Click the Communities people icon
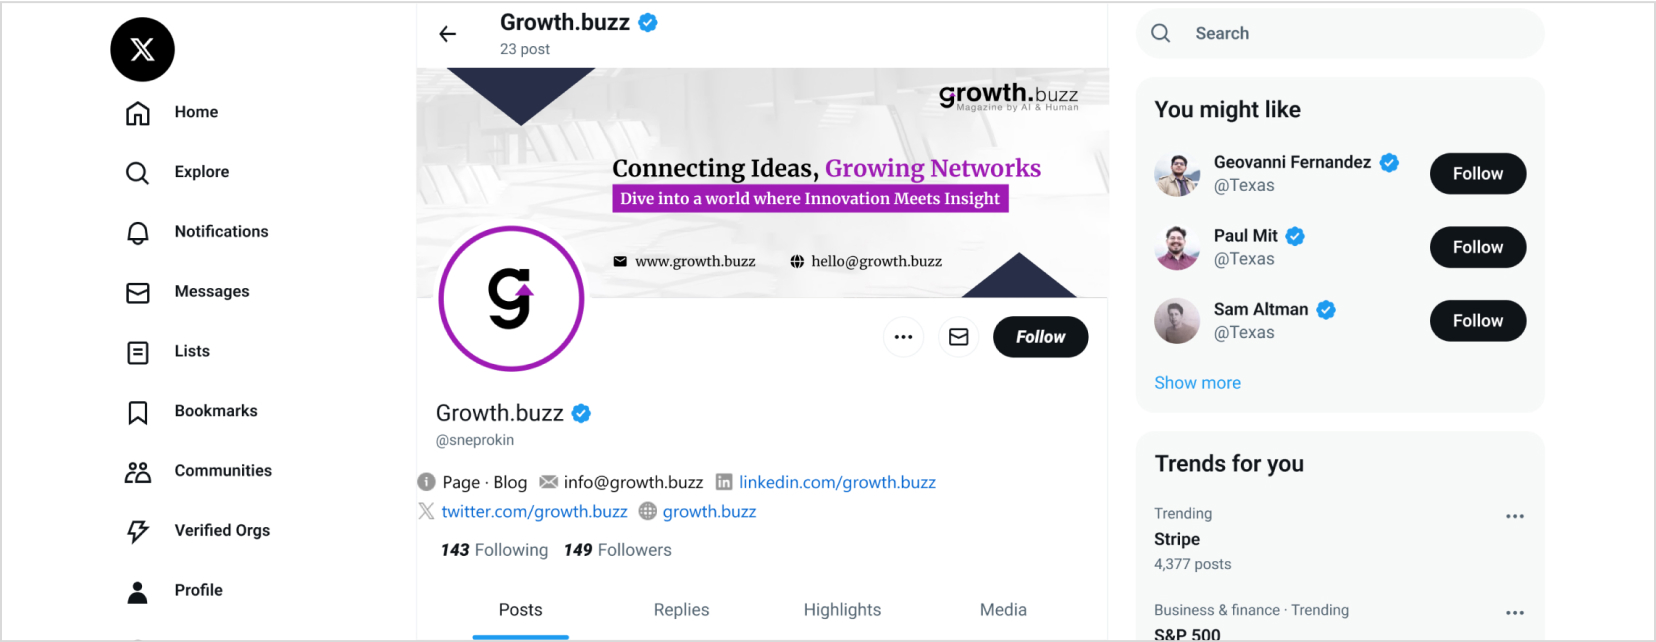 click(x=138, y=471)
